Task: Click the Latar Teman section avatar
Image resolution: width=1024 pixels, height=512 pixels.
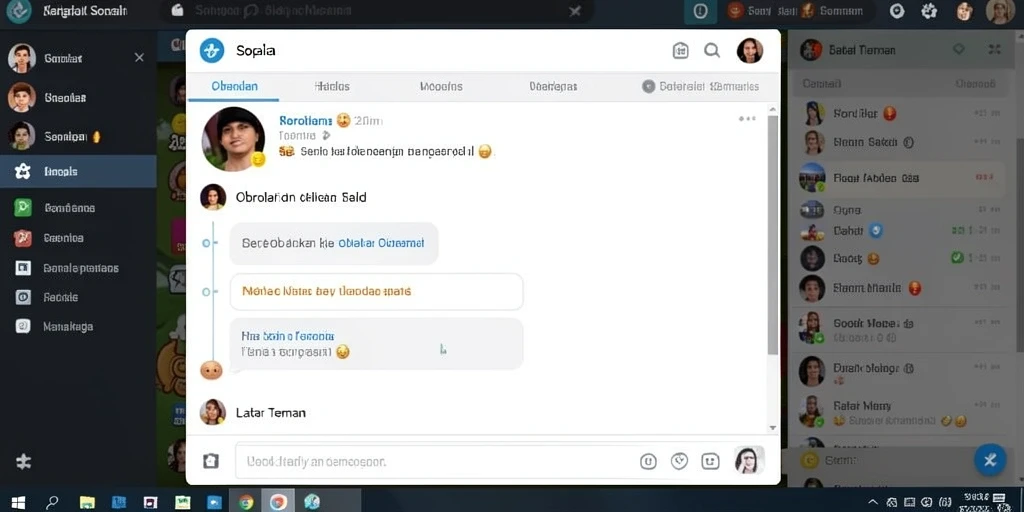Action: [x=212, y=412]
